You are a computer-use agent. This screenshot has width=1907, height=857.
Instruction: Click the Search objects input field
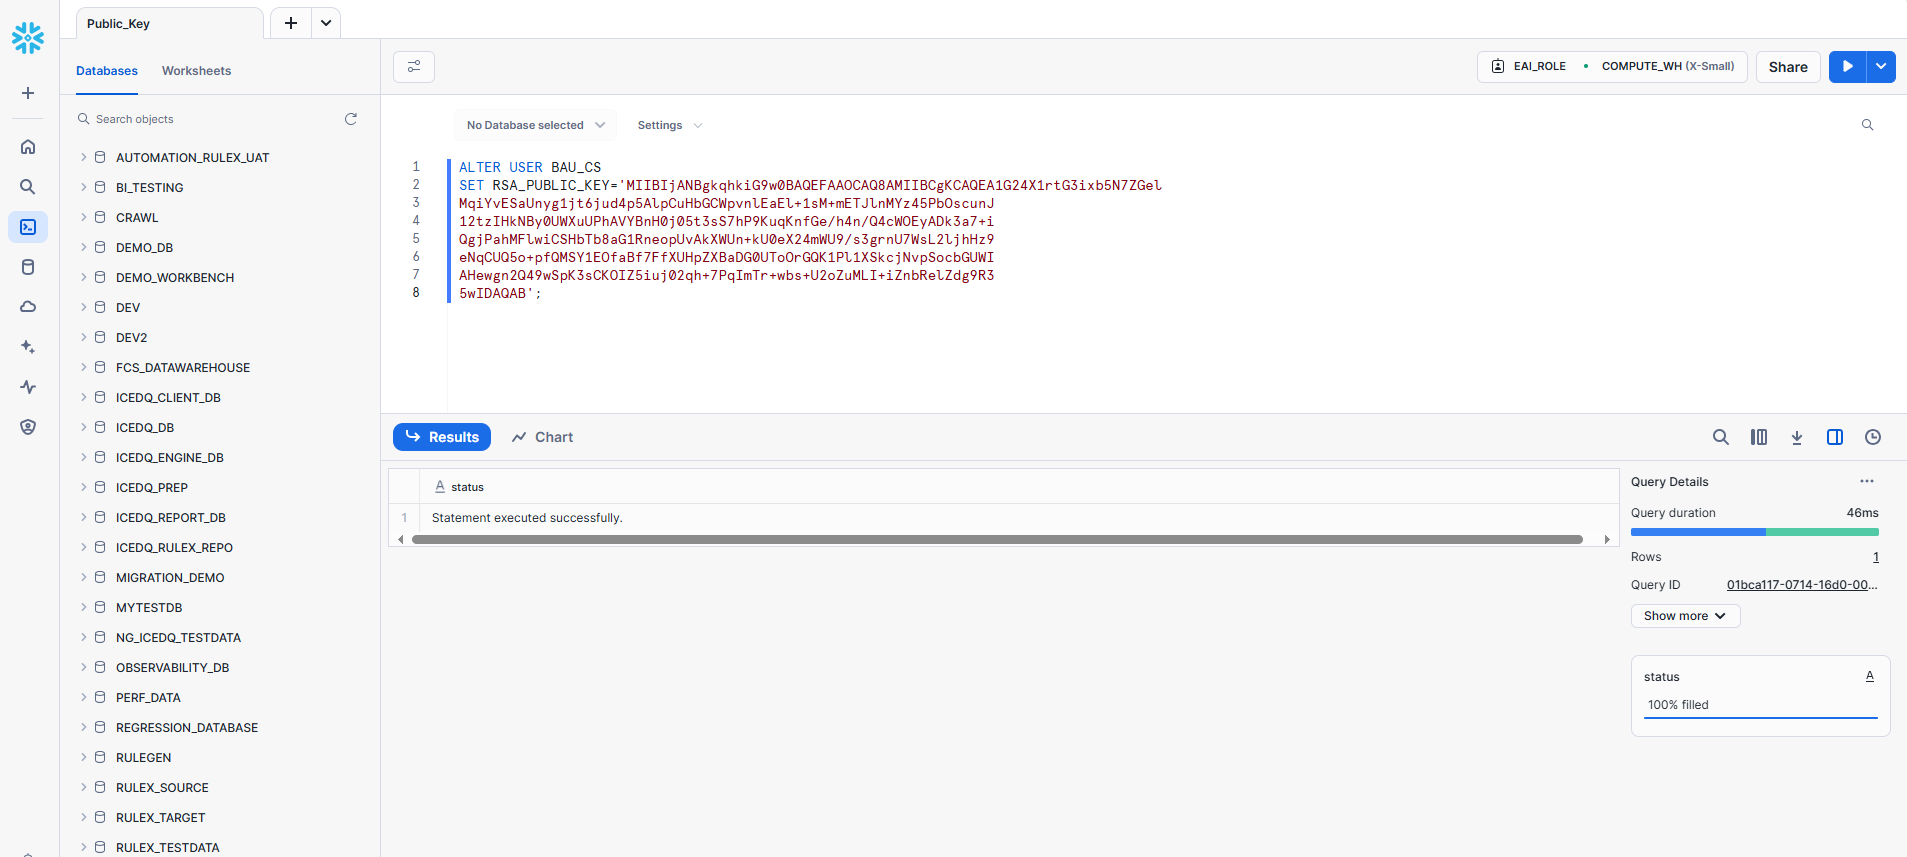[x=210, y=119]
